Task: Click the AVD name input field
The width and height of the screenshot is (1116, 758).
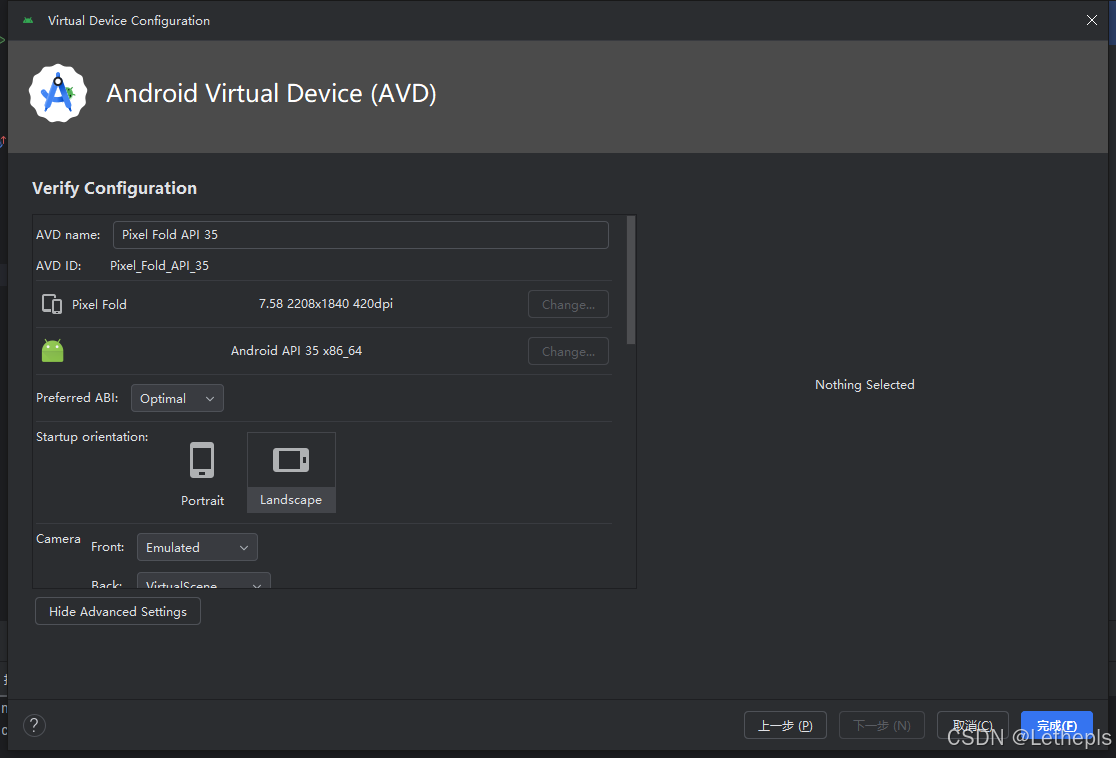Action: [361, 235]
